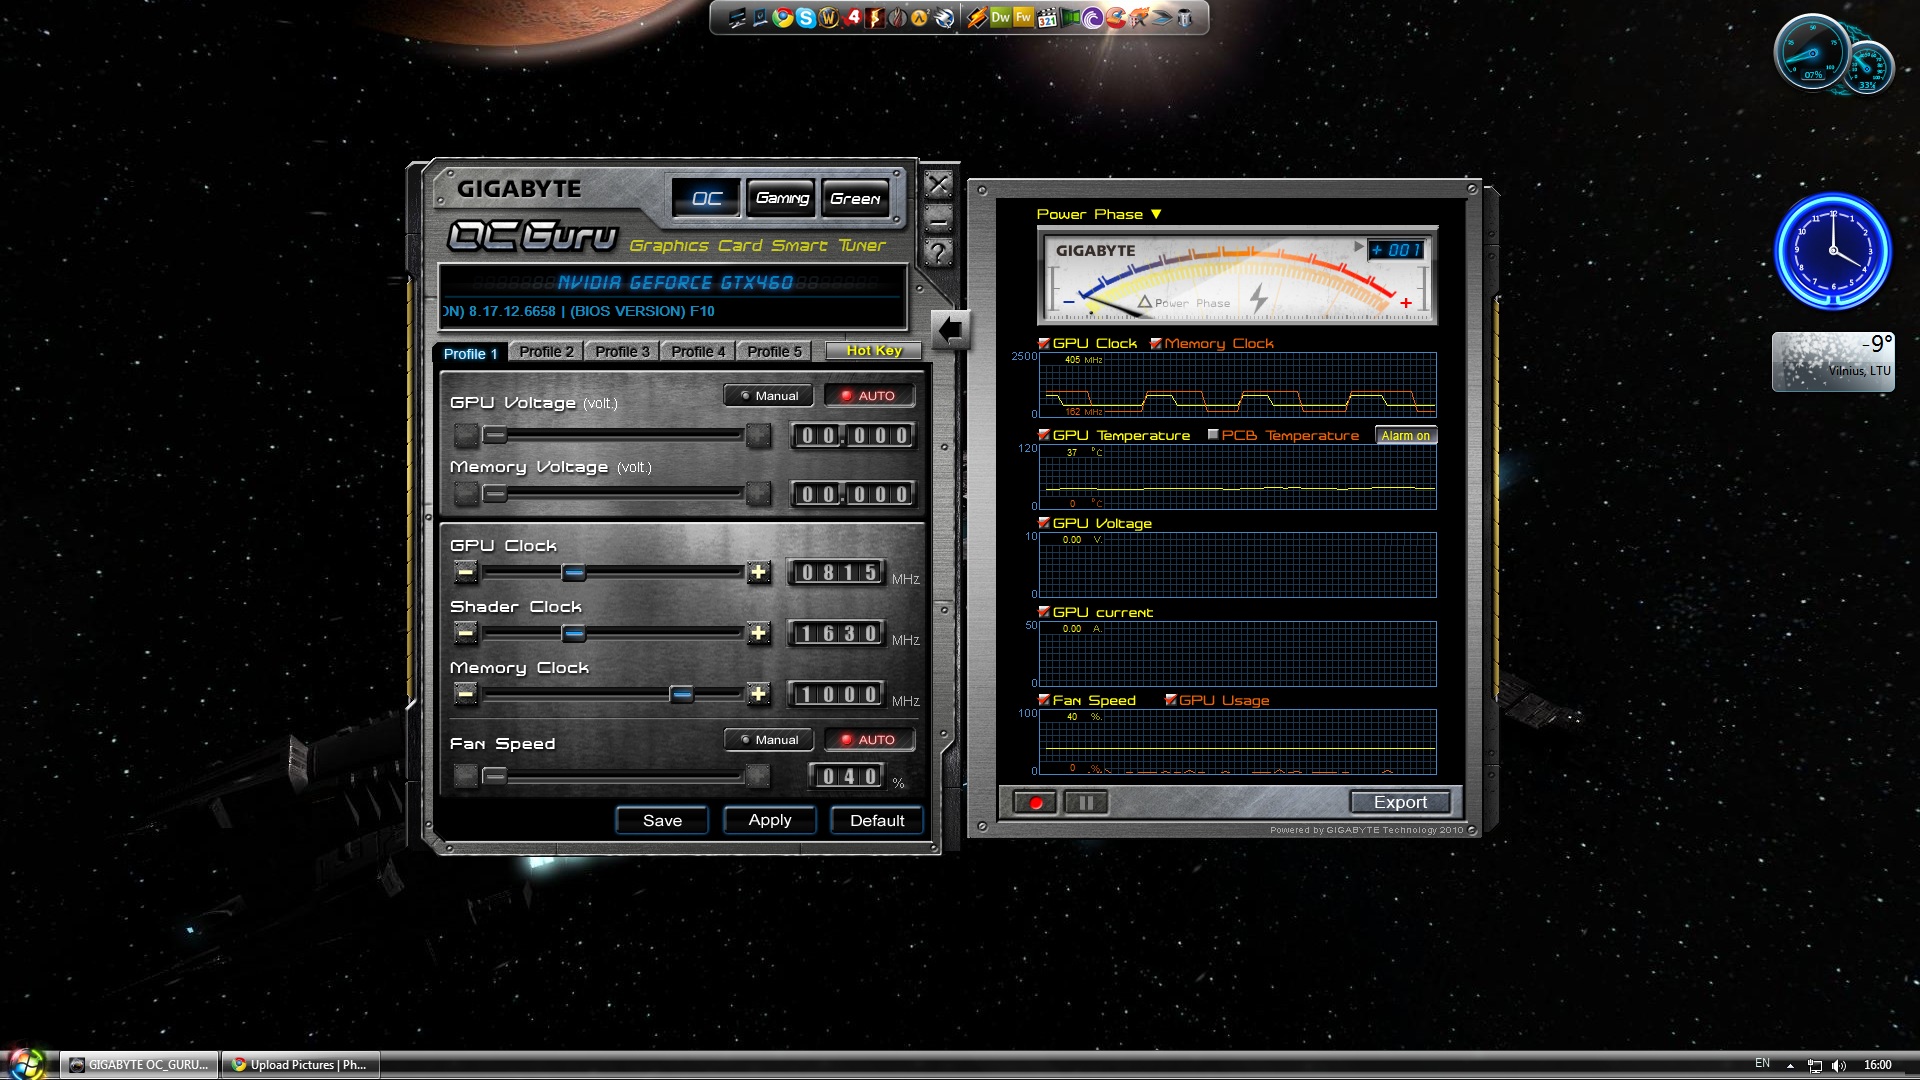The height and width of the screenshot is (1080, 1920).
Task: Click the Export button
Action: [x=1399, y=802]
